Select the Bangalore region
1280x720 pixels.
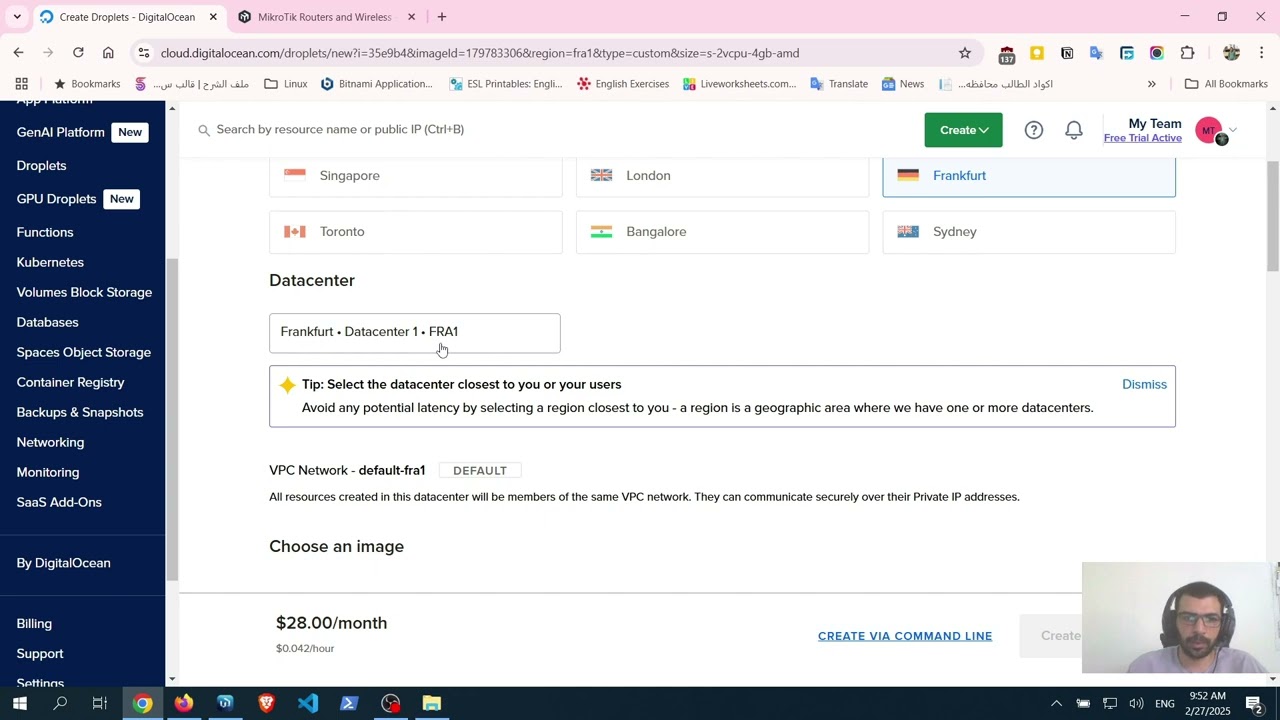722,232
